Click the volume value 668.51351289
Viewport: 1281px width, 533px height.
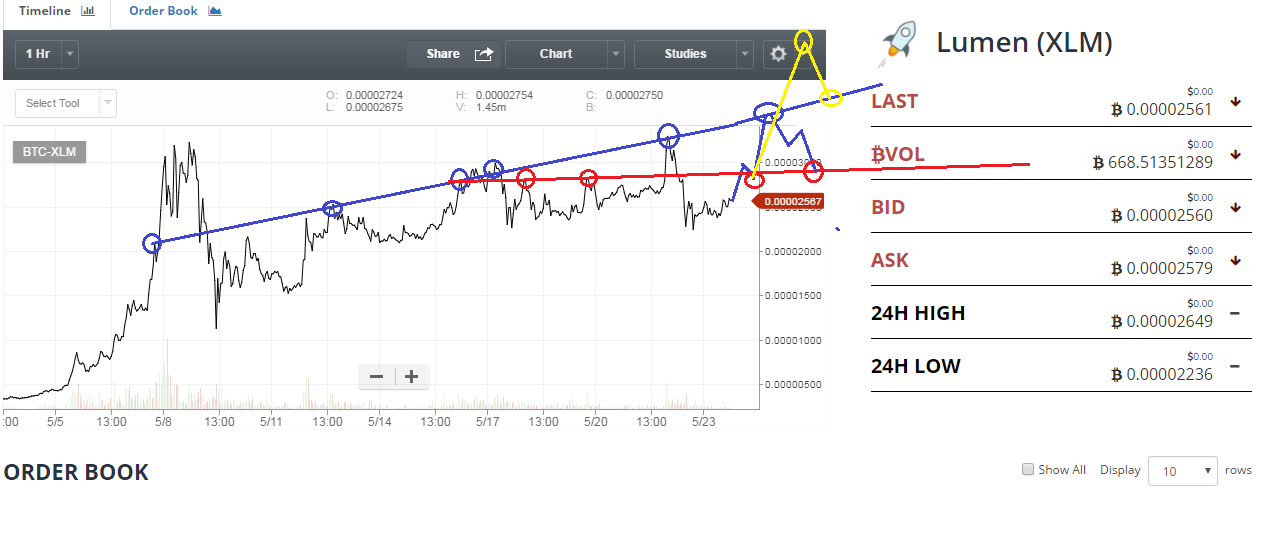1152,163
